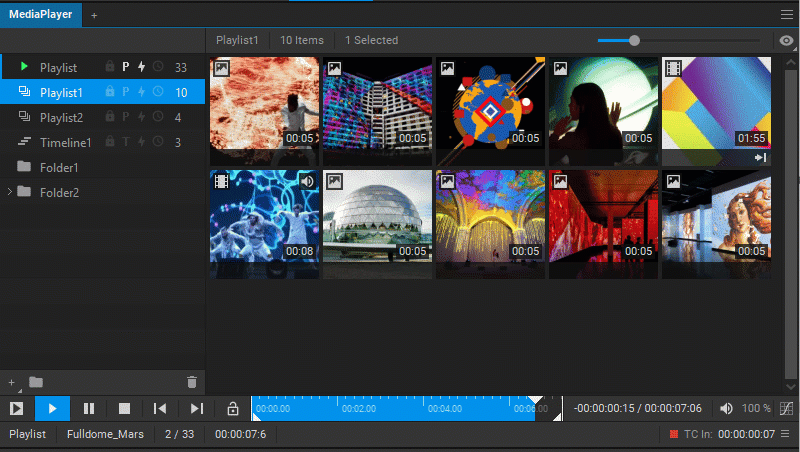Toggle the transport lock icon
800x452 pixels.
[233, 409]
